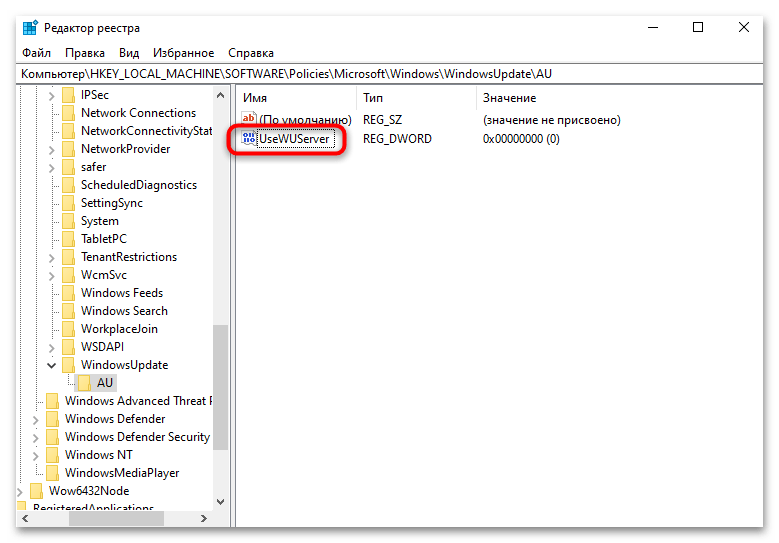Screen dimensions: 779x543
Task: Click the IPSec folder icon
Action: point(69,95)
